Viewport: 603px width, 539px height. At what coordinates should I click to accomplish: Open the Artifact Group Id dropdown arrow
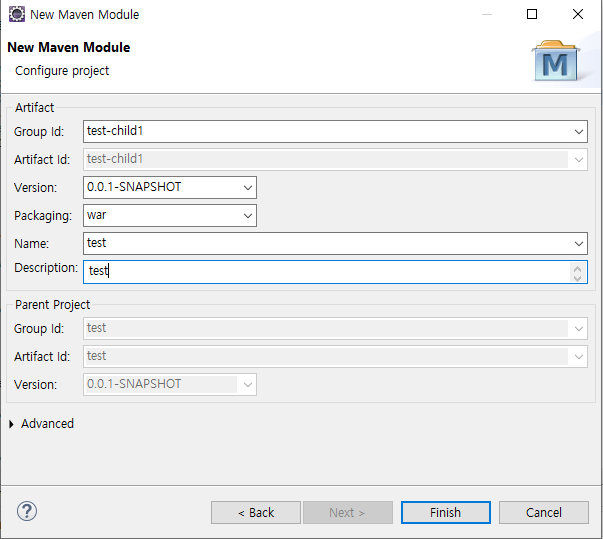pyautogui.click(x=578, y=131)
